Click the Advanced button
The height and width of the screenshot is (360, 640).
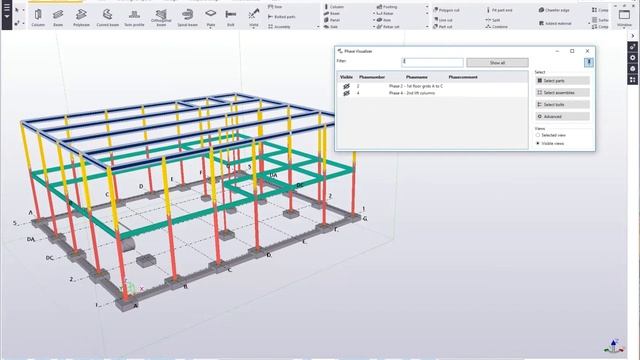tap(562, 116)
